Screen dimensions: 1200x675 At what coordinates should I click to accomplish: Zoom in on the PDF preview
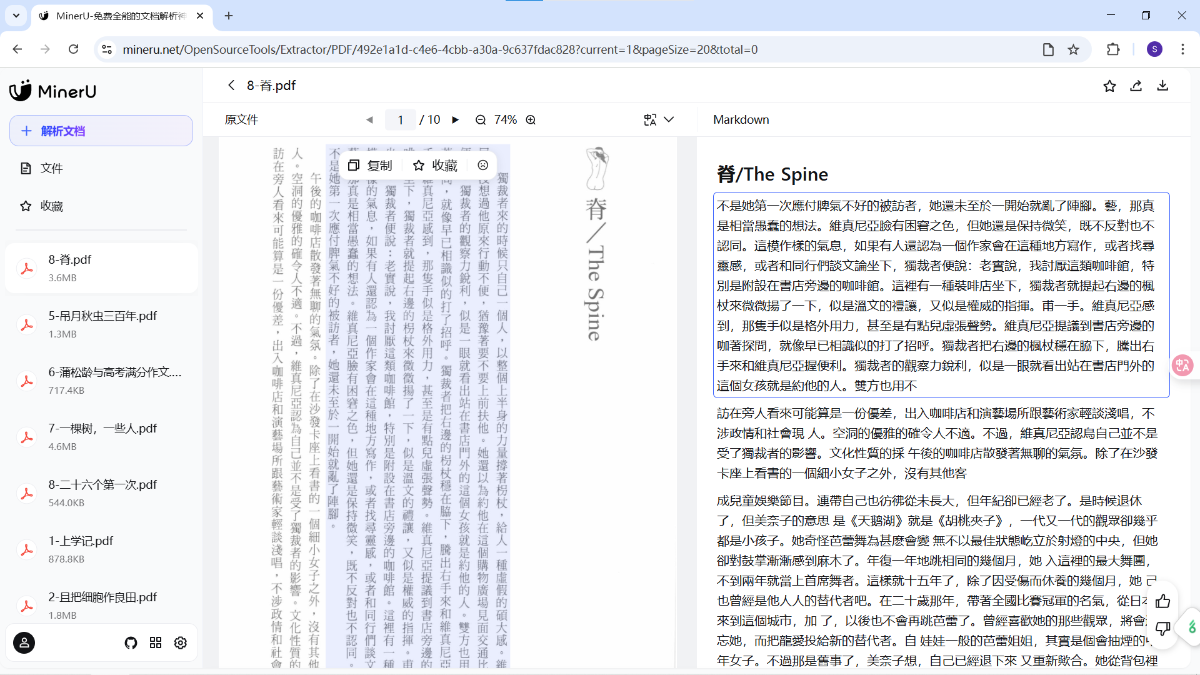531,120
